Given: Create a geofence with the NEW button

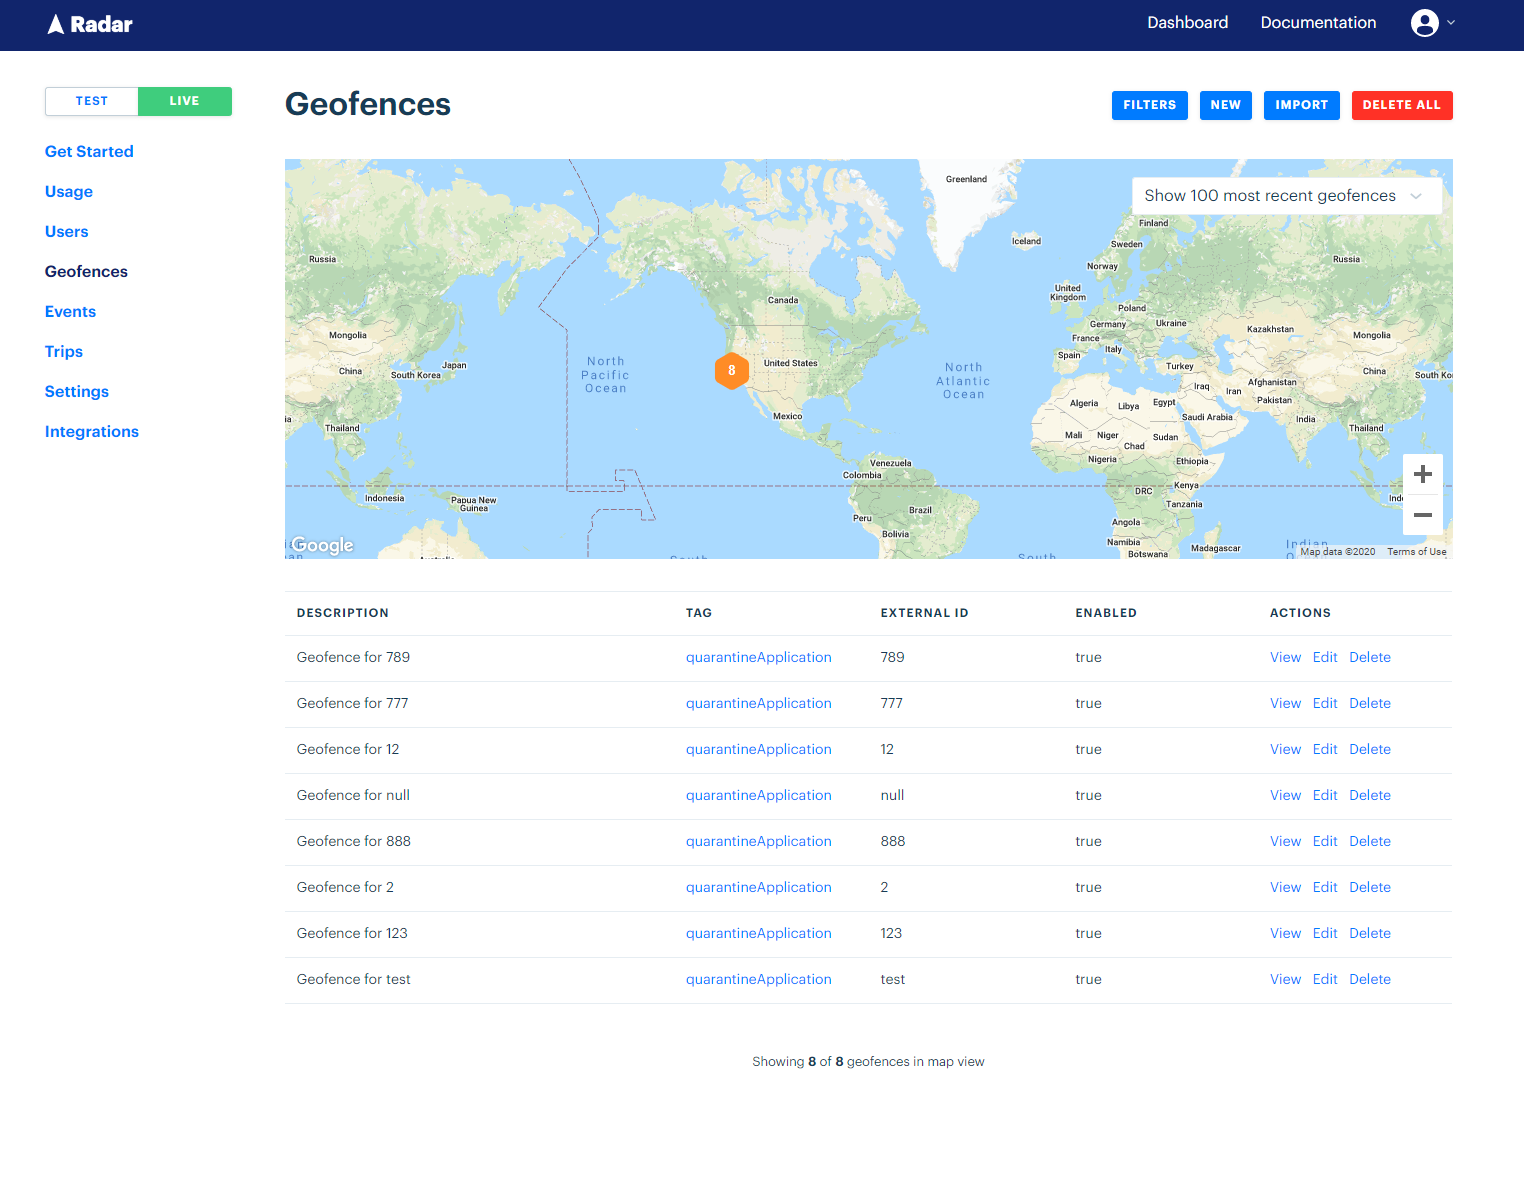Looking at the screenshot, I should click(1226, 105).
